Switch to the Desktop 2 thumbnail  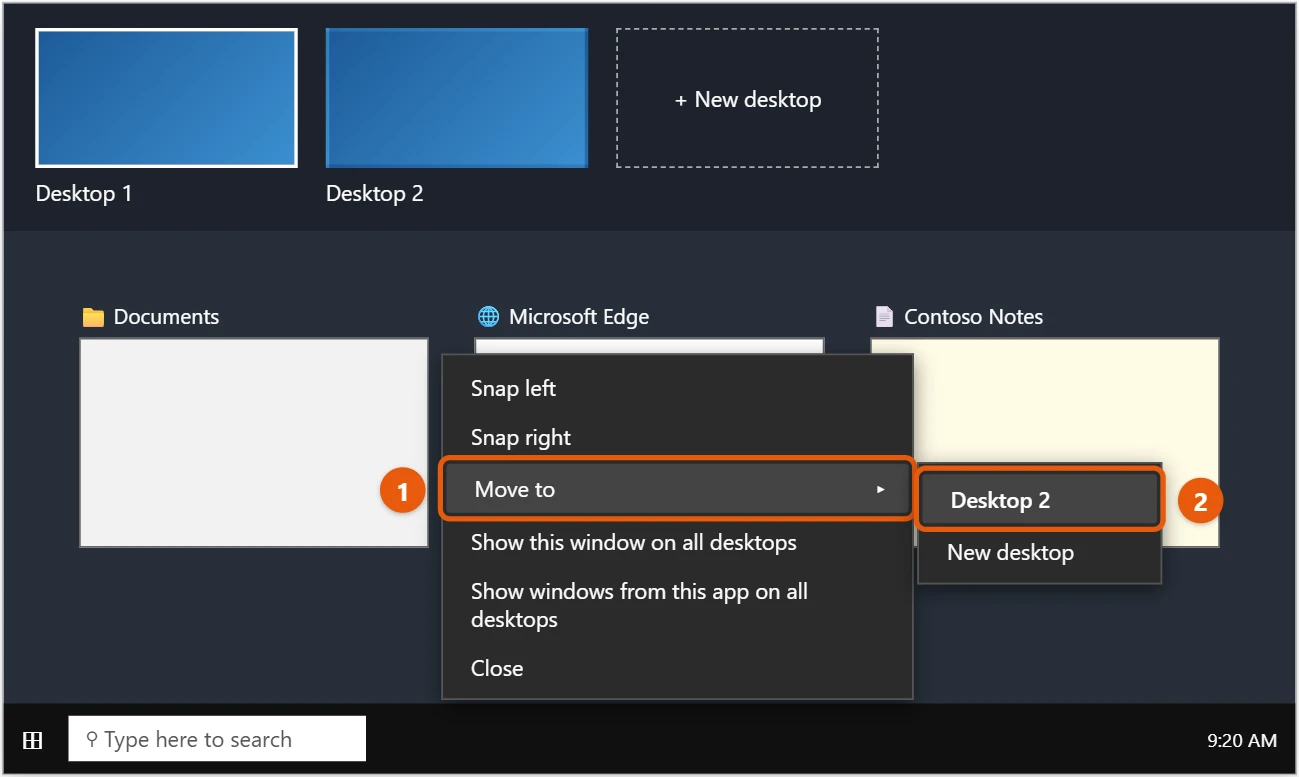[457, 98]
